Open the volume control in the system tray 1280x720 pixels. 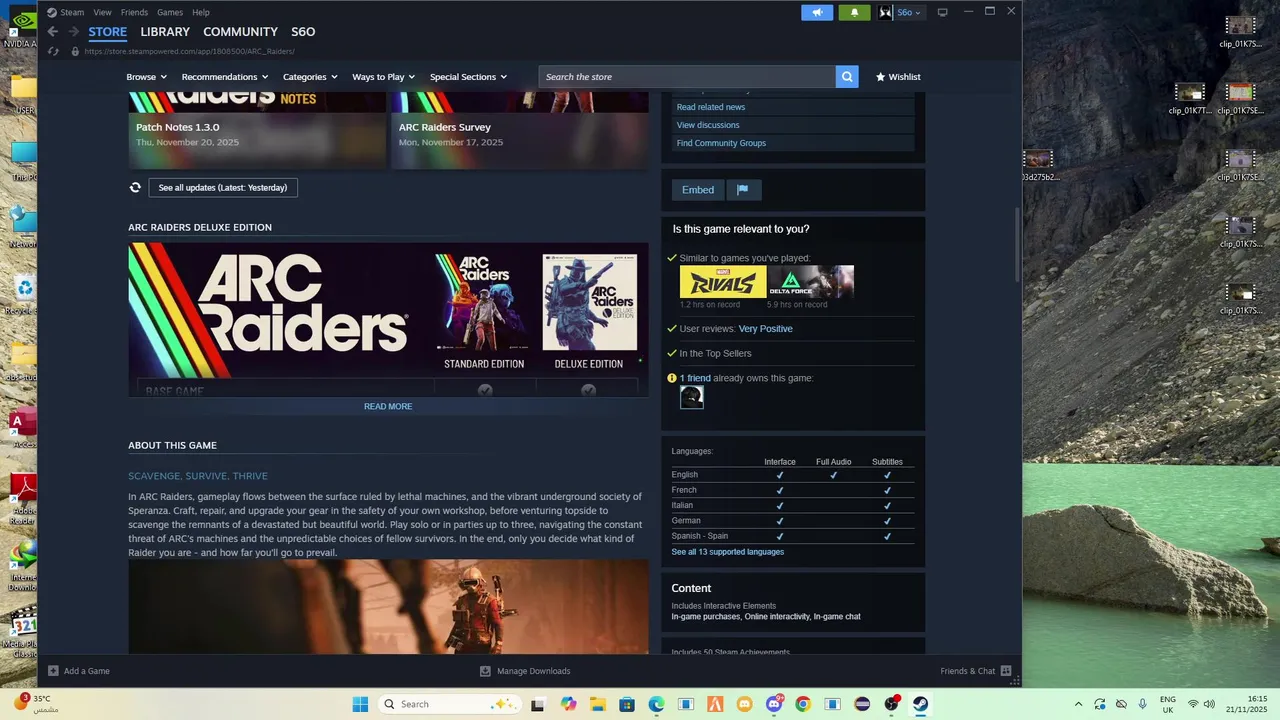coord(1209,704)
